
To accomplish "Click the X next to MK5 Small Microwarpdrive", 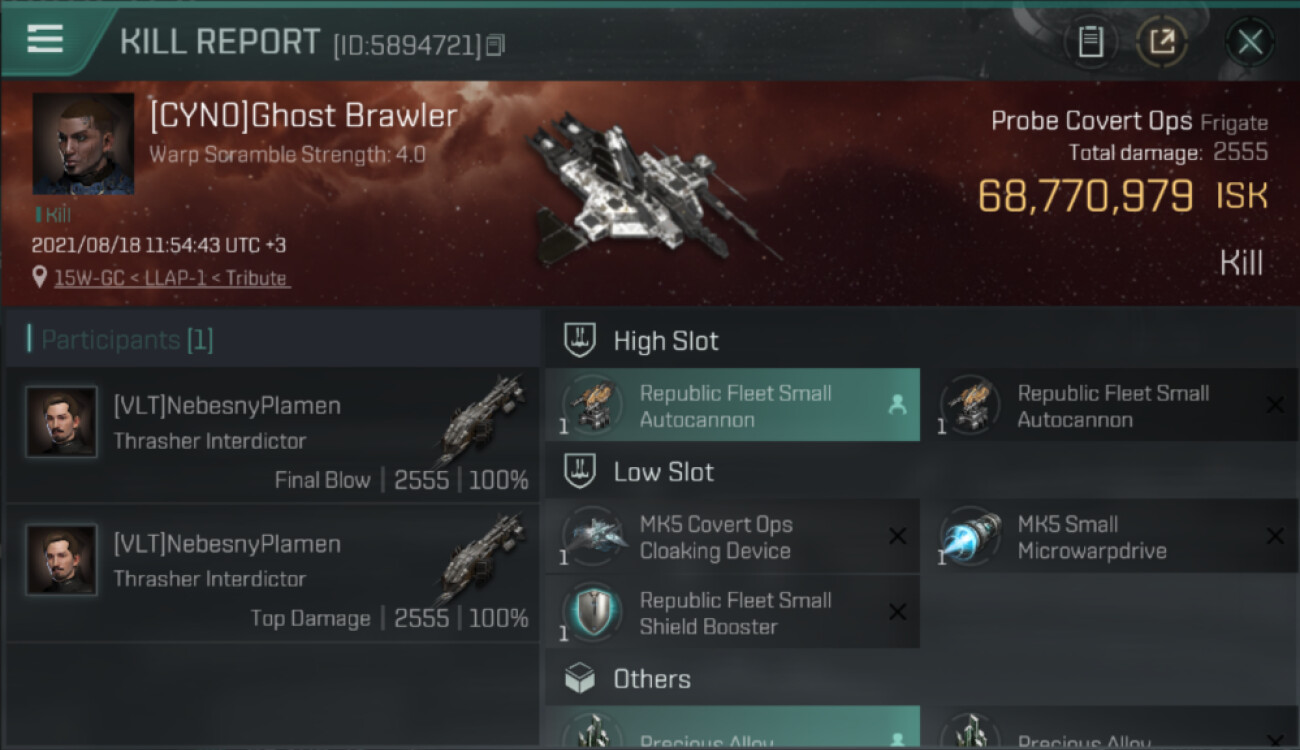I will click(1275, 537).
